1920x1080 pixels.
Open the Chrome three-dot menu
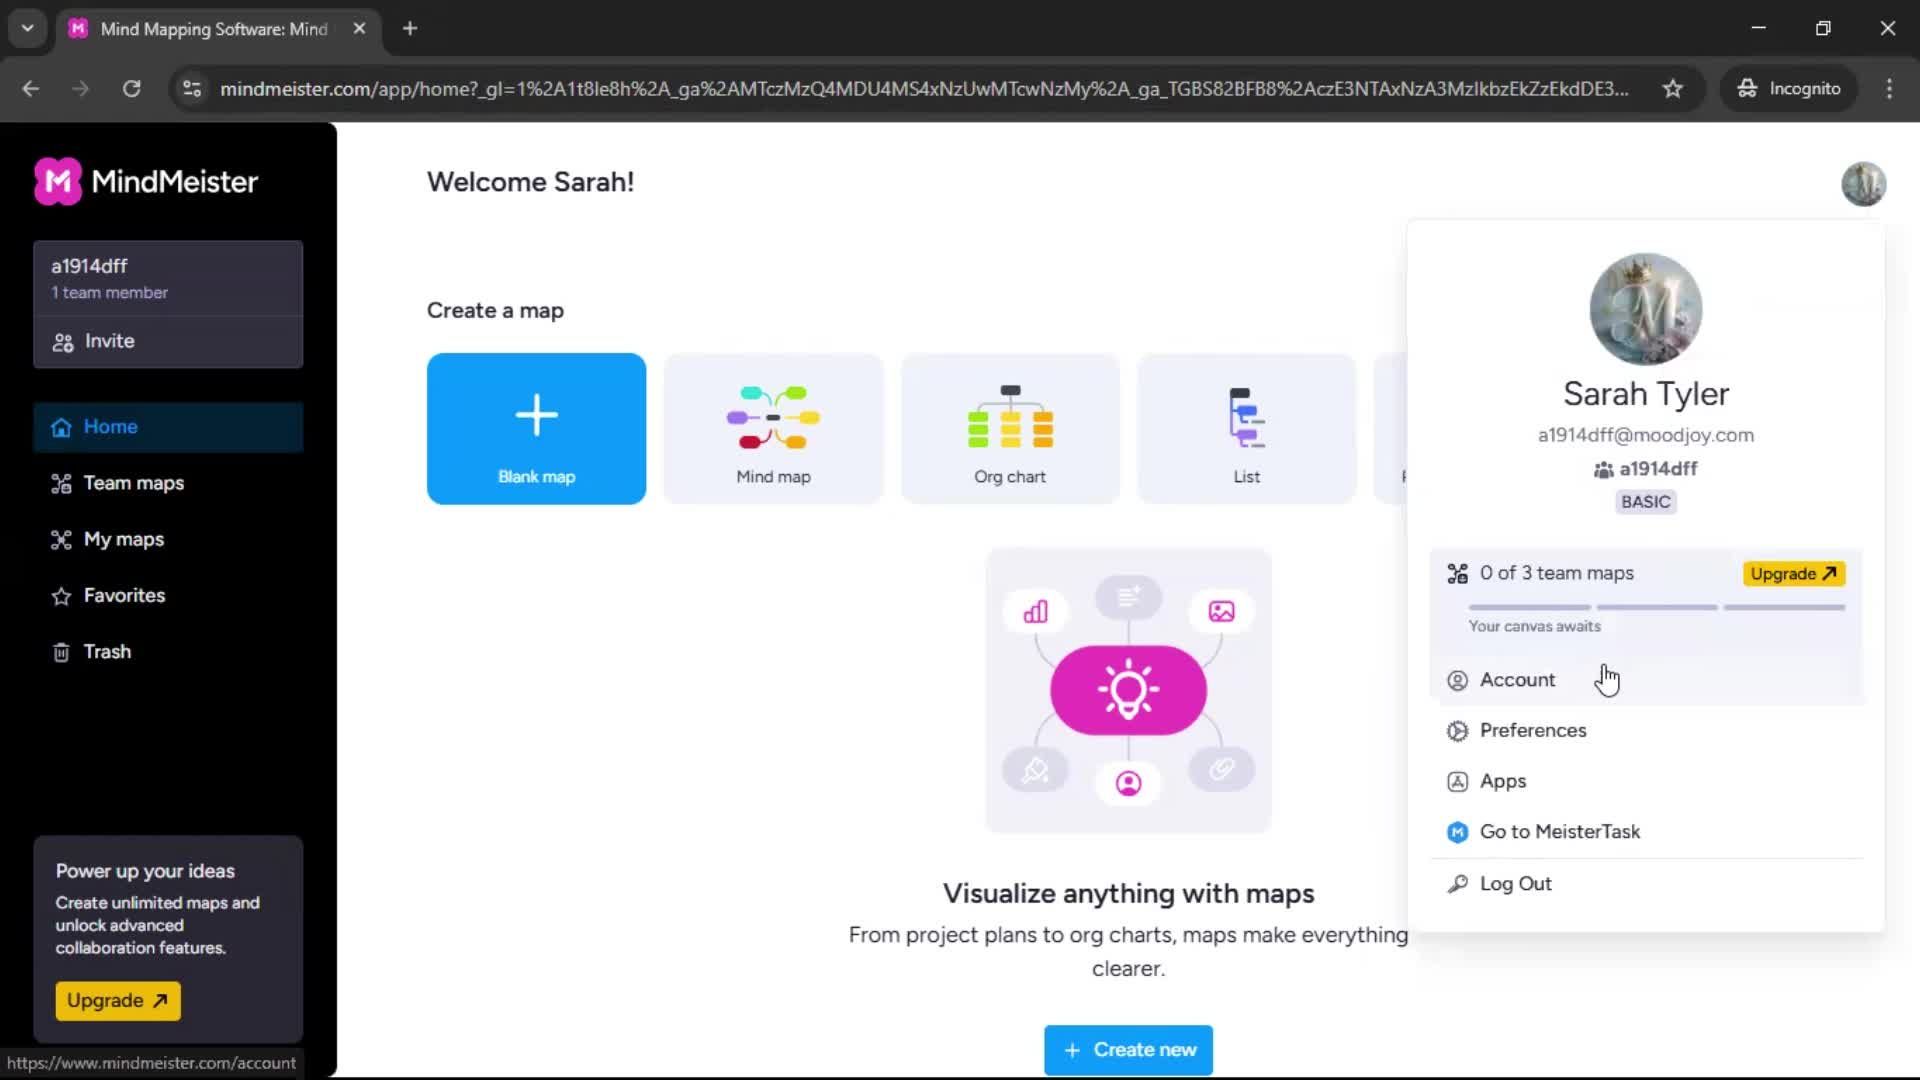[1889, 89]
